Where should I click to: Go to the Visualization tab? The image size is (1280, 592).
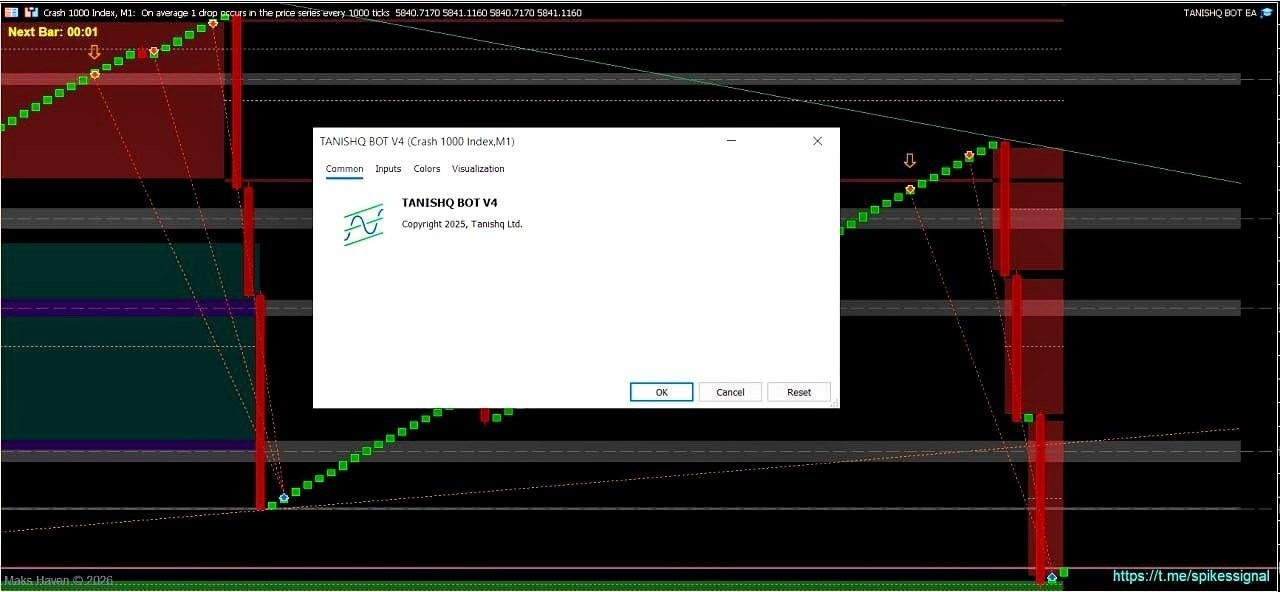tap(478, 169)
